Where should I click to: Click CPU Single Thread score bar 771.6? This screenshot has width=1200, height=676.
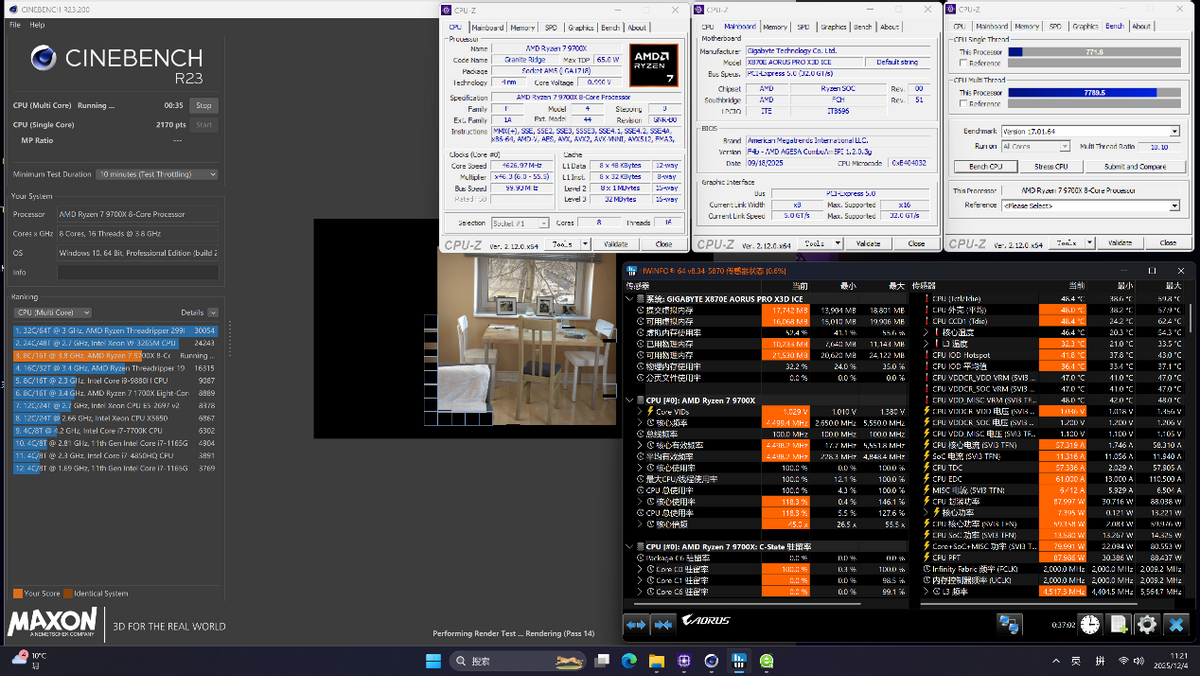[1094, 51]
